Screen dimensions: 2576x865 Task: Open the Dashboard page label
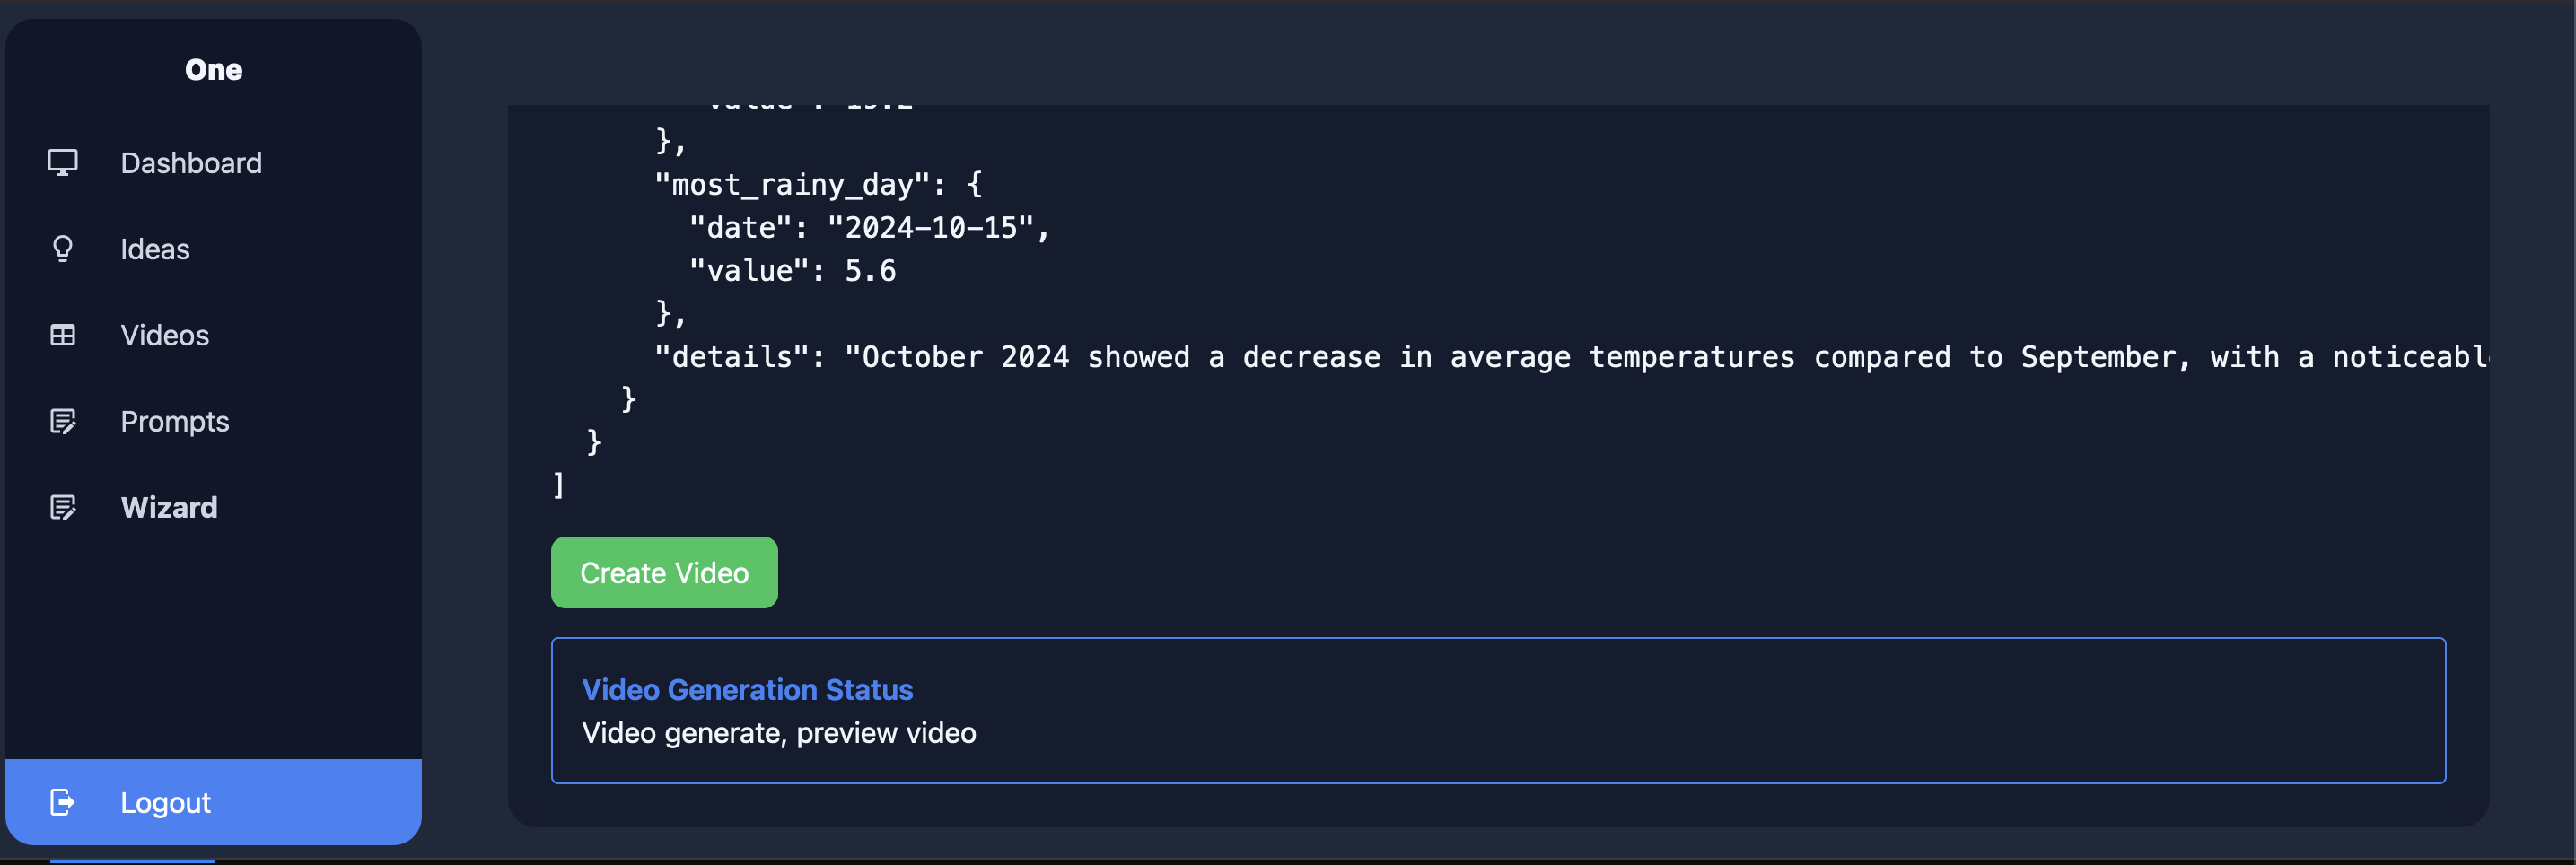(191, 163)
